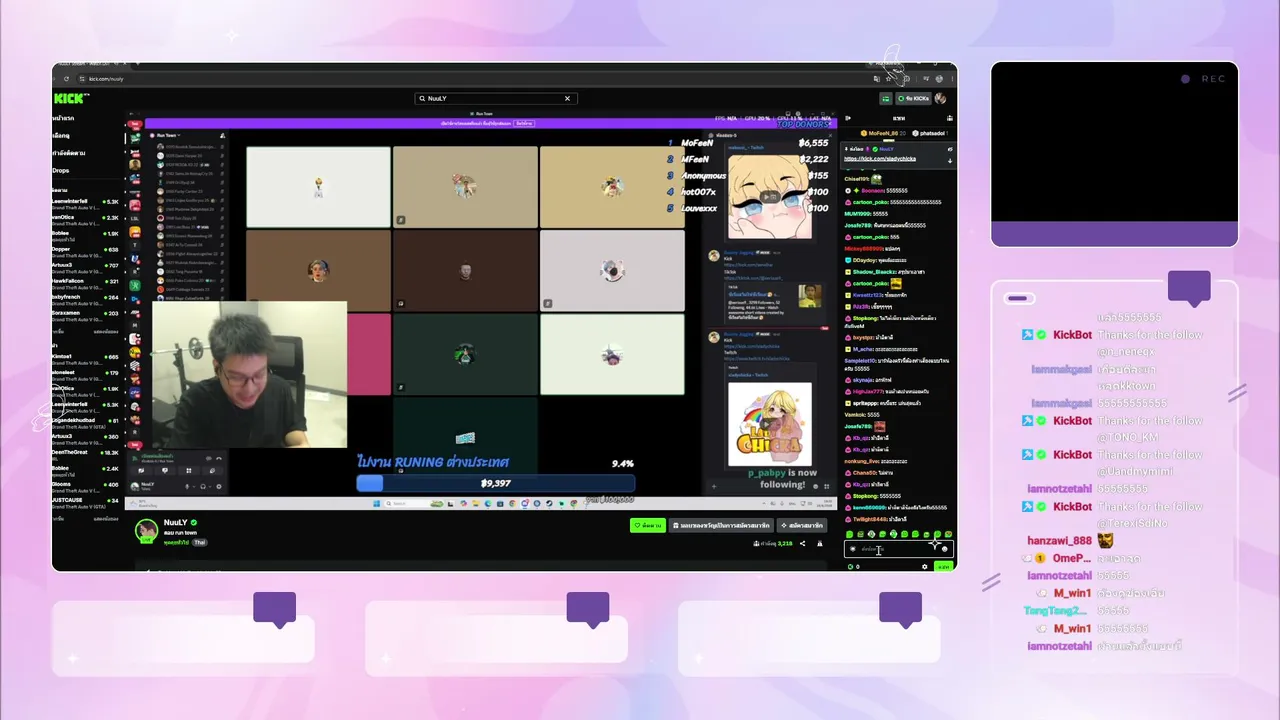Screen dimensions: 1280x720
Task: Play the Twitch clip preview in Discord
Action: point(769,196)
